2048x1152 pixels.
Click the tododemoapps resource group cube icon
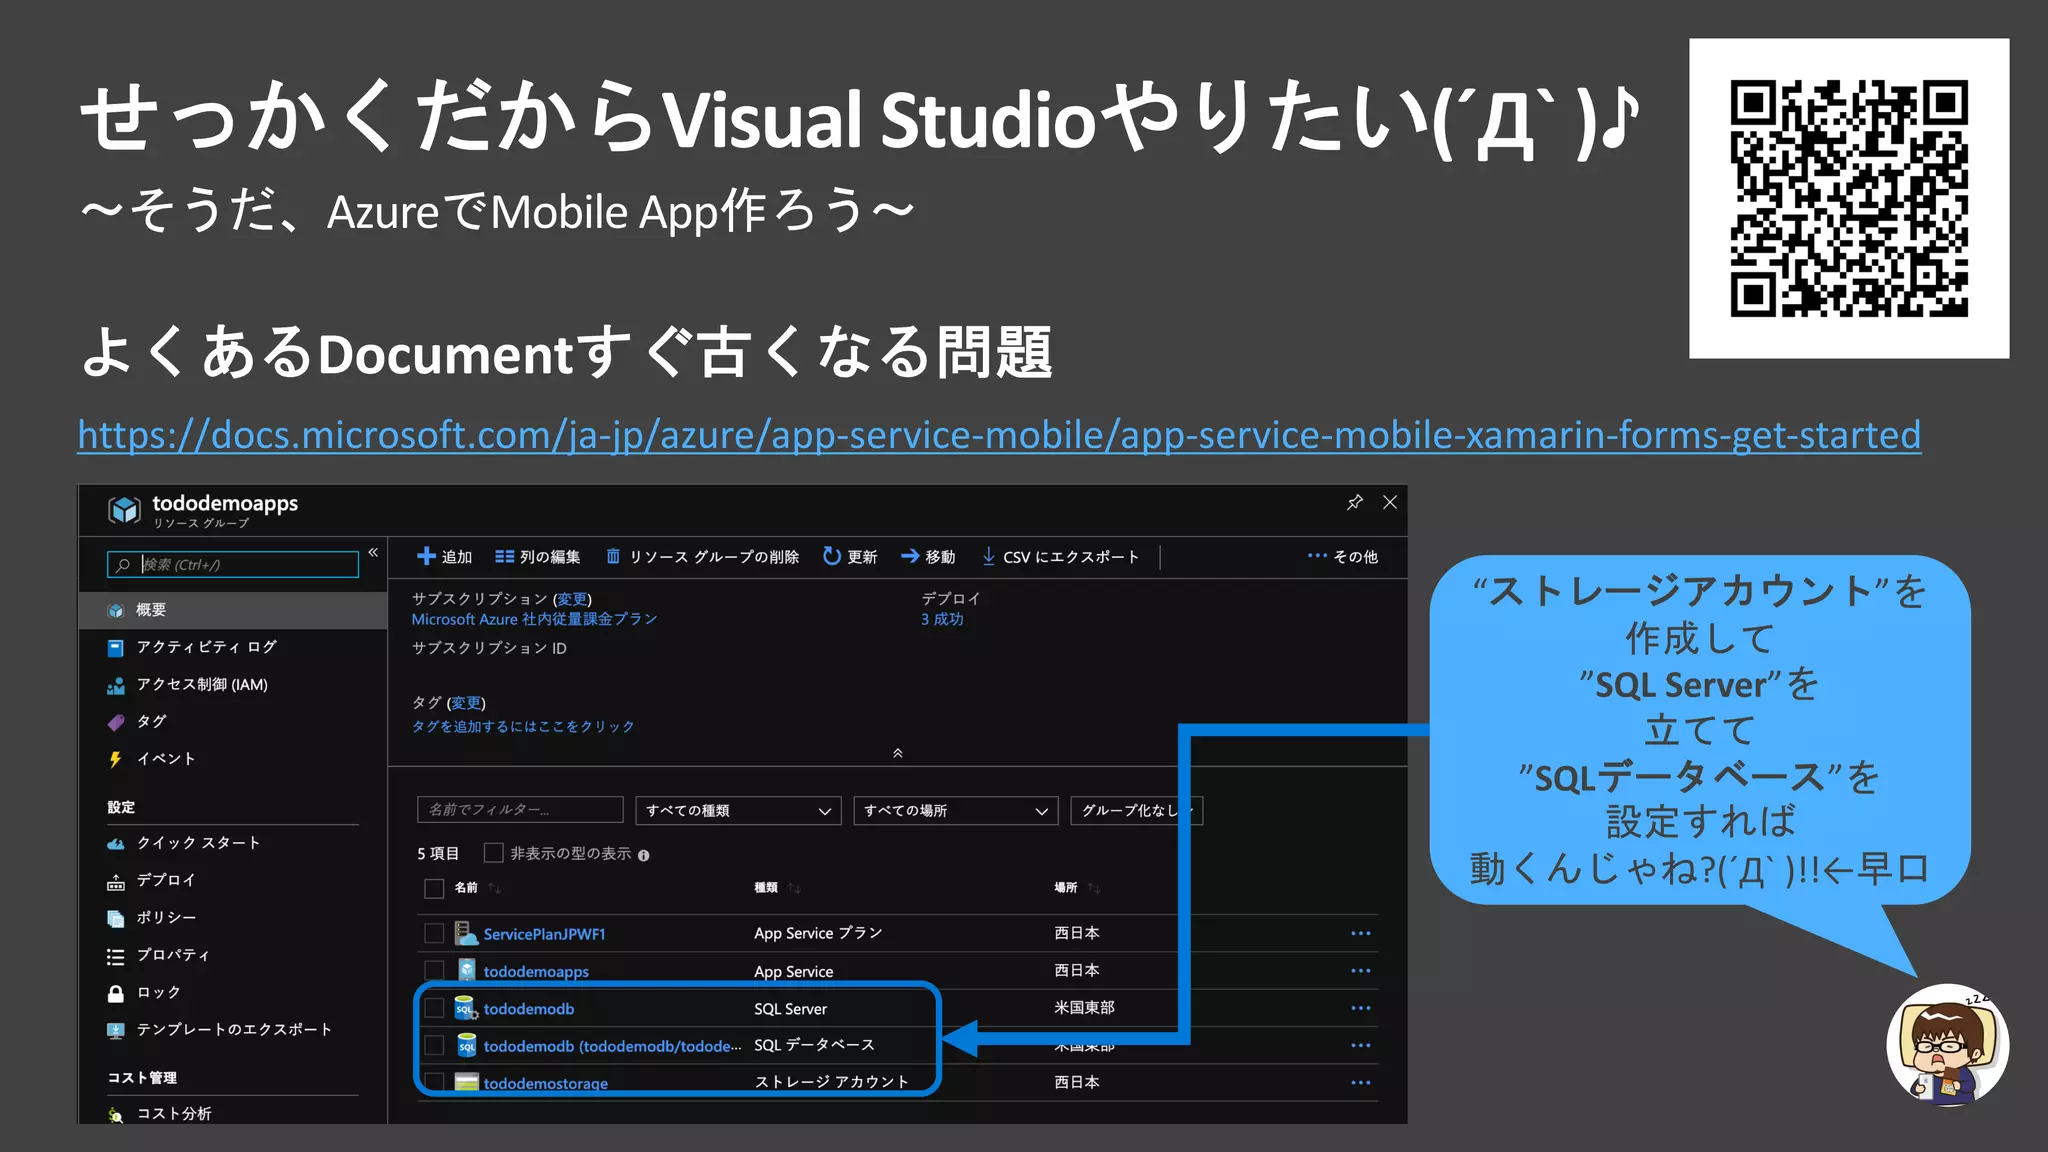click(124, 510)
